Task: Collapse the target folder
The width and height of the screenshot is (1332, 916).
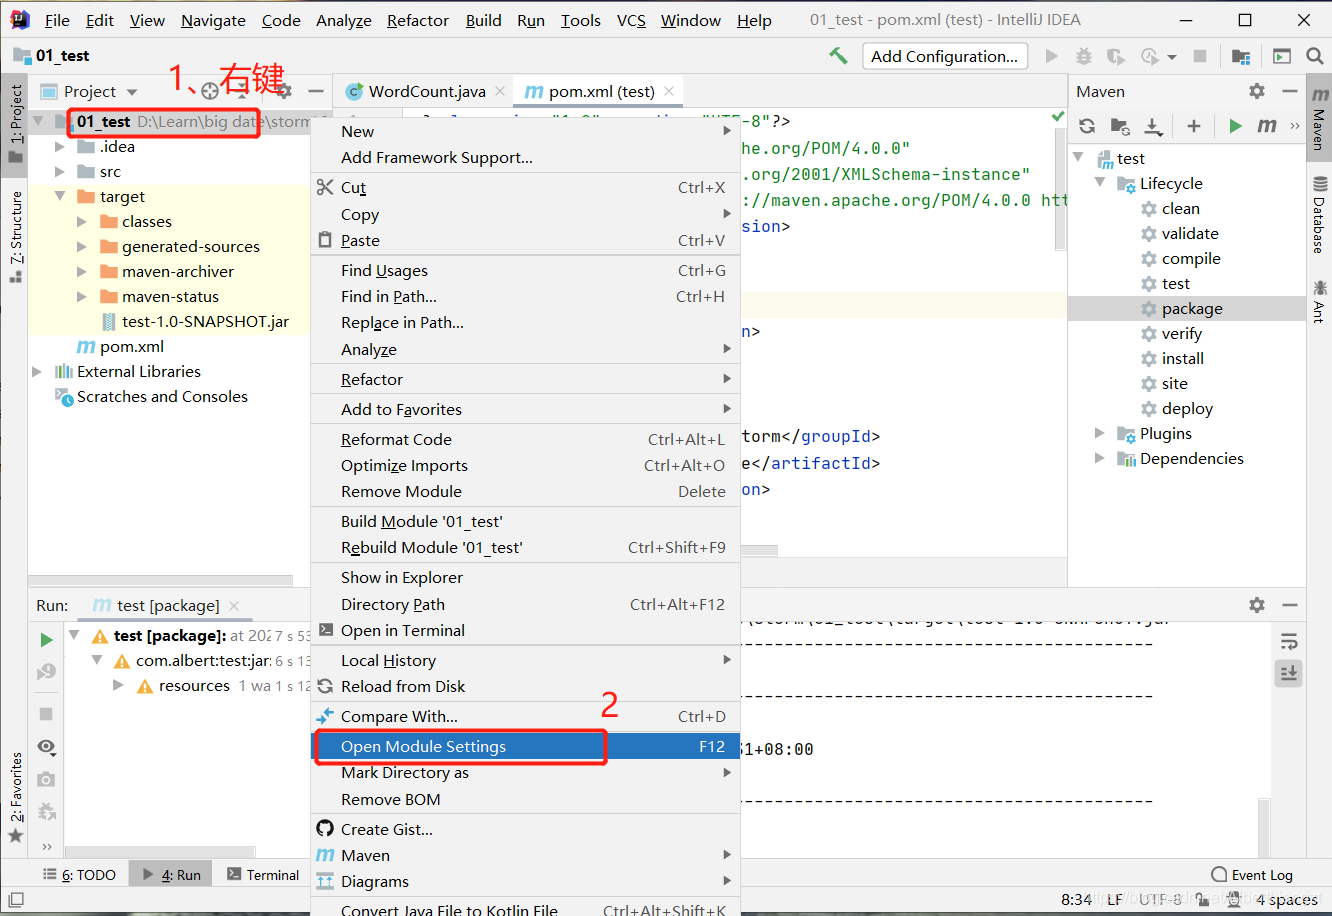Action: 60,197
